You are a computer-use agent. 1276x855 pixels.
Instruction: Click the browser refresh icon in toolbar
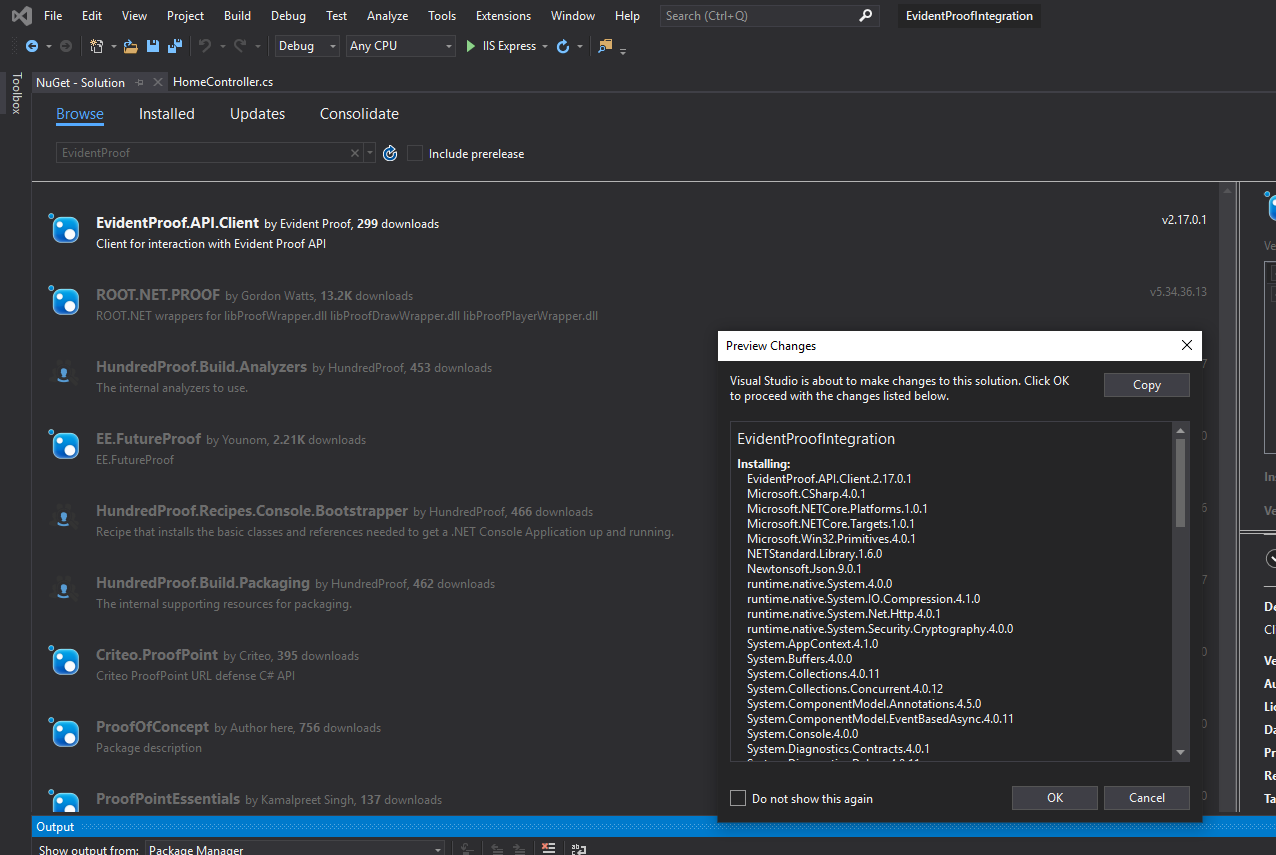click(x=563, y=46)
